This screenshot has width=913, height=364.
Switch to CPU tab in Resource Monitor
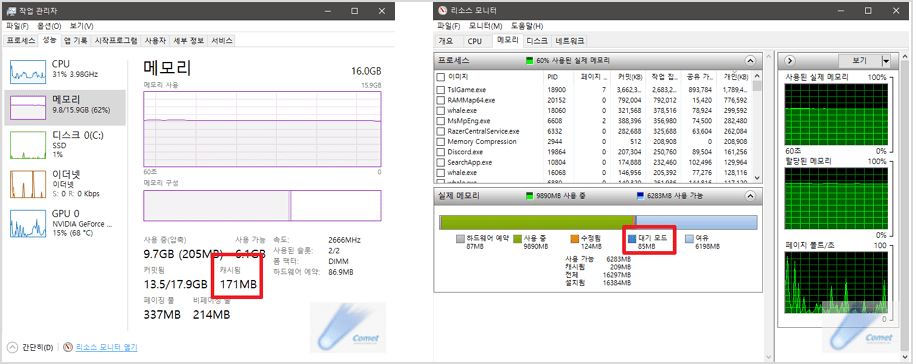[475, 41]
